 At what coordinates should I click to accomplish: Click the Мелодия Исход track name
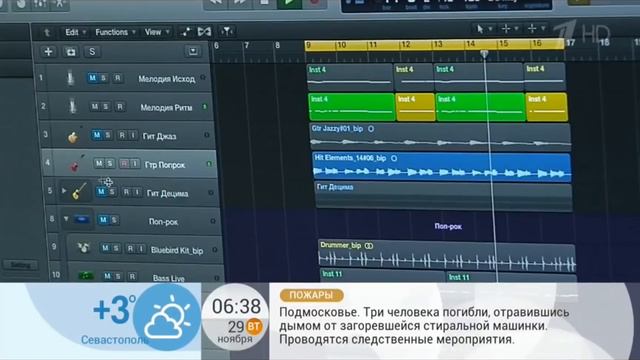pyautogui.click(x=167, y=79)
